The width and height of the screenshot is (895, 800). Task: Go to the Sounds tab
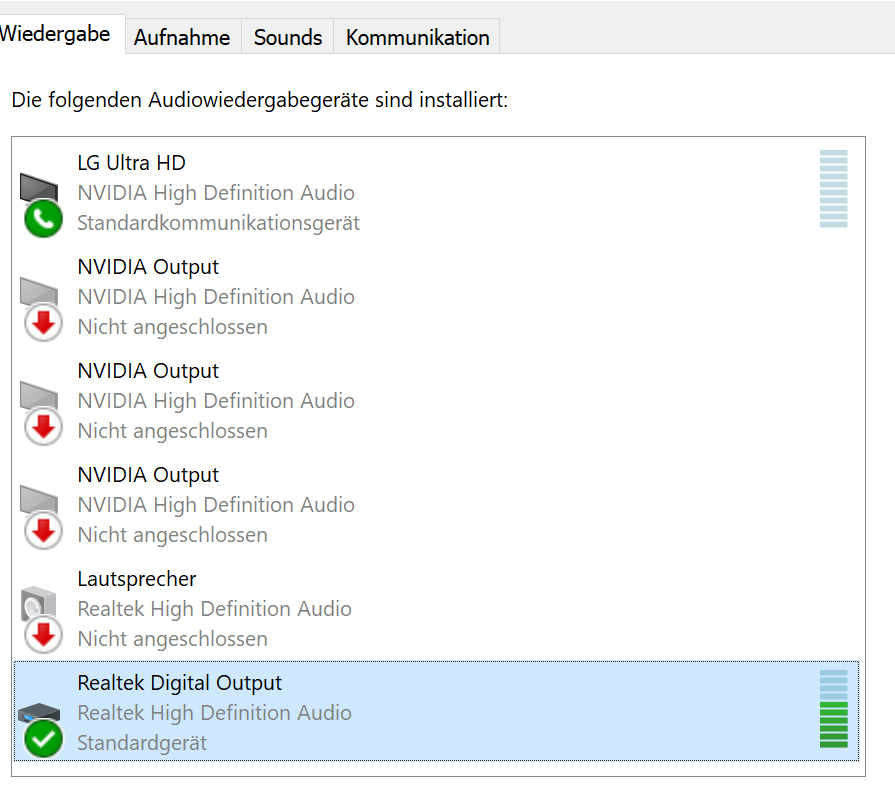[x=288, y=37]
